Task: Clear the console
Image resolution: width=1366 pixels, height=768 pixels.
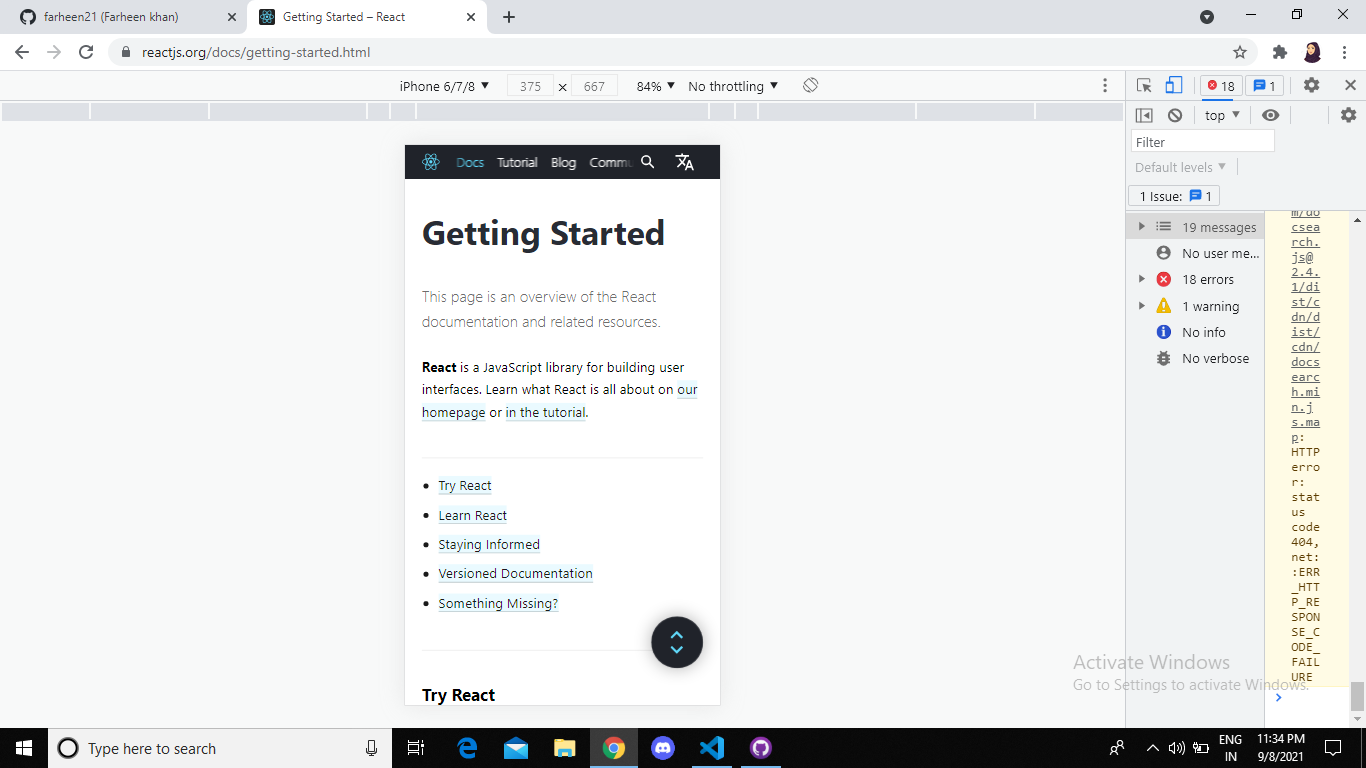Action: [1175, 115]
